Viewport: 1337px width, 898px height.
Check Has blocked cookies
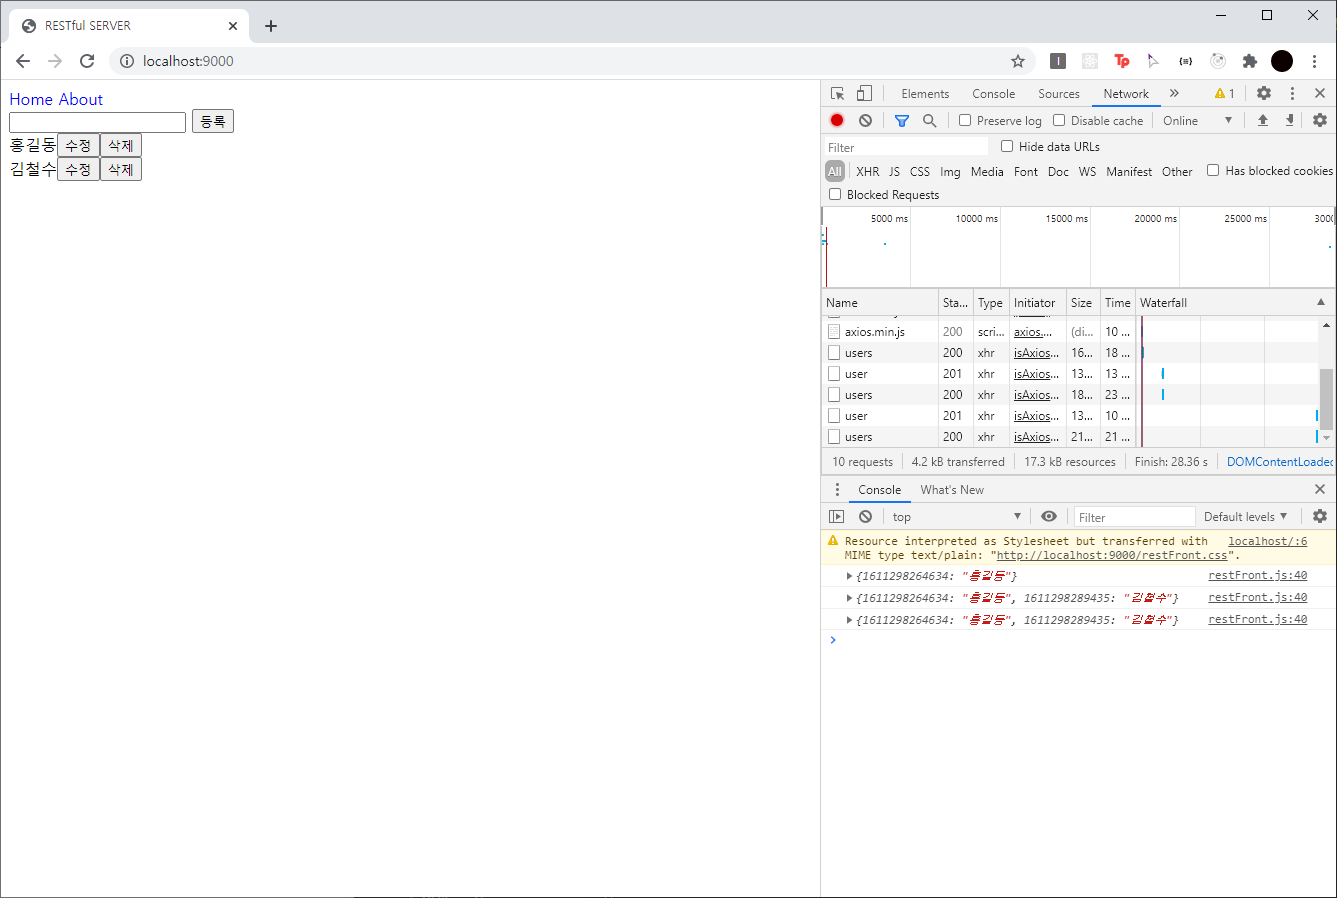(1213, 170)
